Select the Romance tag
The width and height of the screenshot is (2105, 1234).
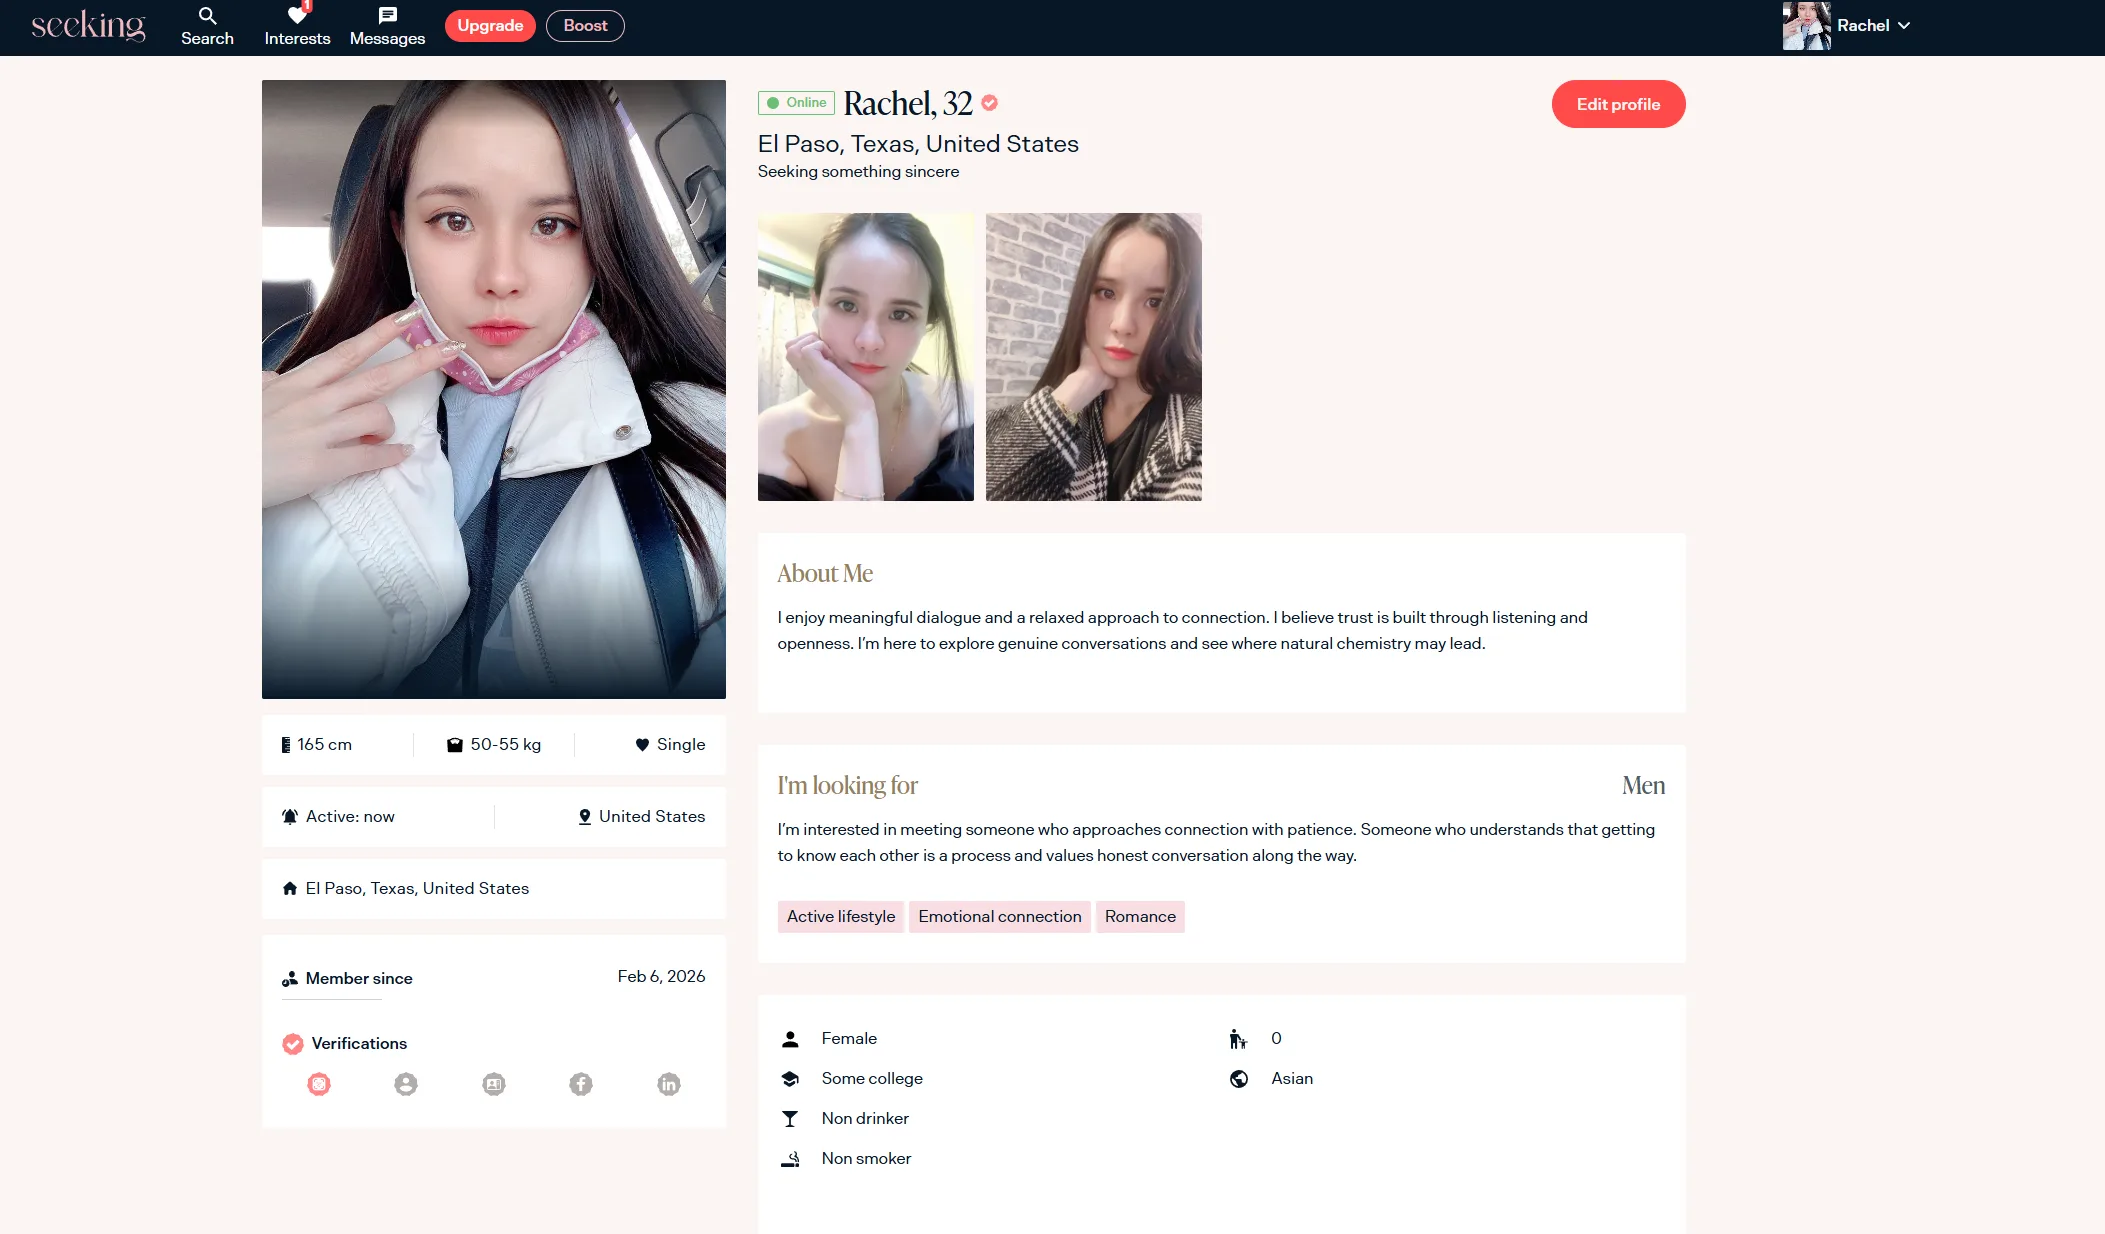coord(1140,917)
